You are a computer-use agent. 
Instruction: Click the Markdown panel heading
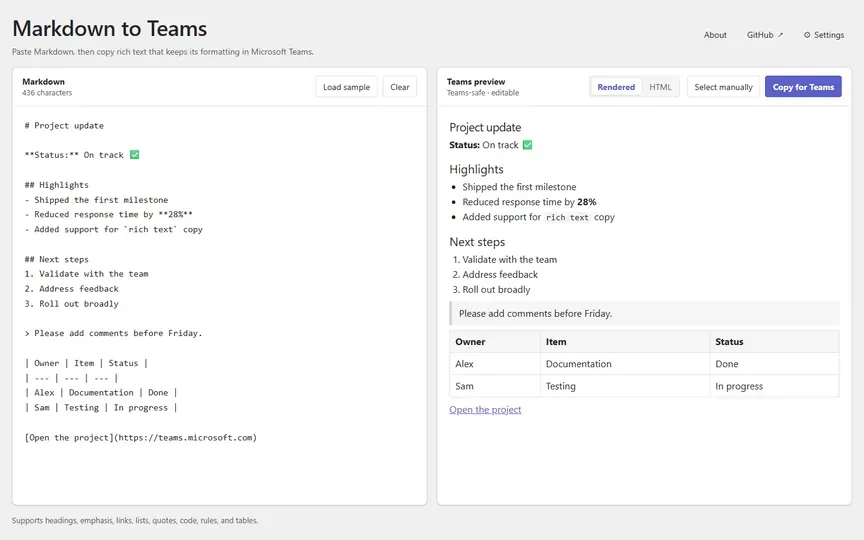(x=43, y=82)
